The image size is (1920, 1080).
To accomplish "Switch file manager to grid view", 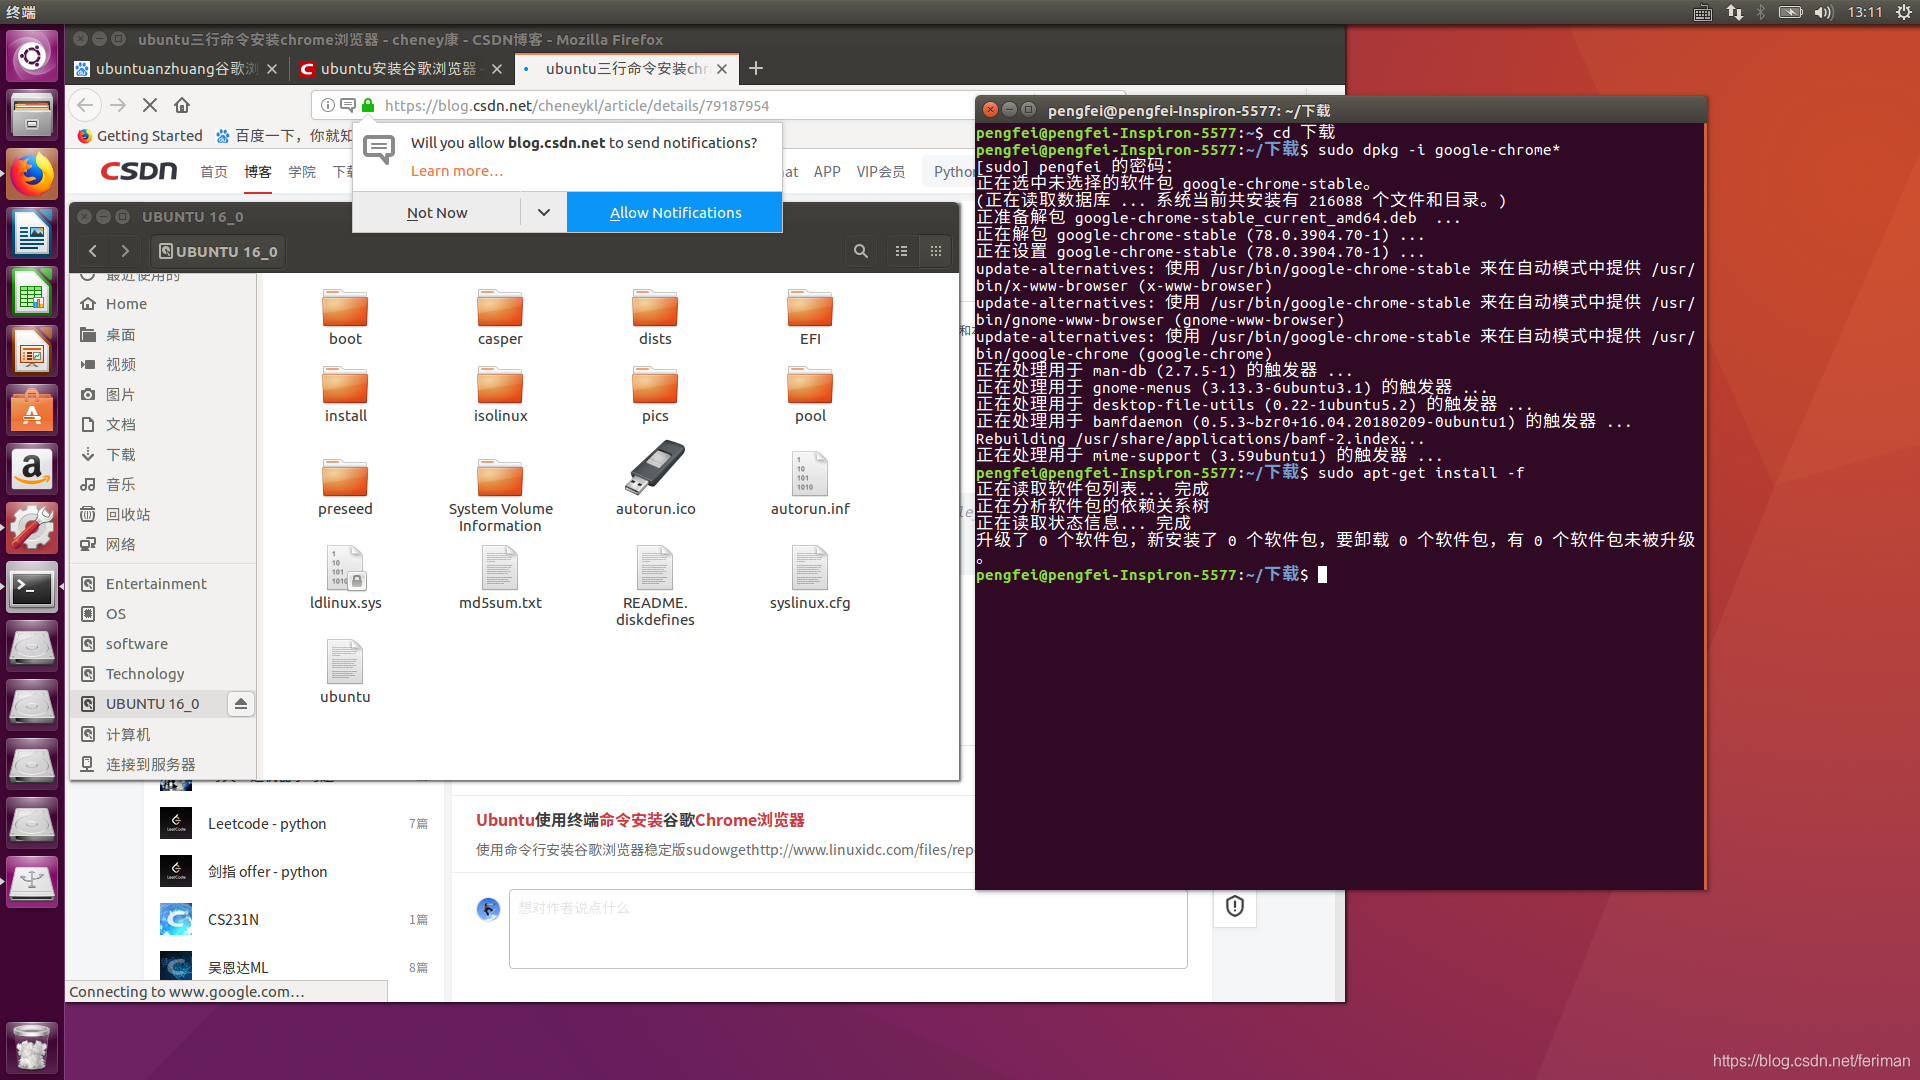I will [936, 251].
